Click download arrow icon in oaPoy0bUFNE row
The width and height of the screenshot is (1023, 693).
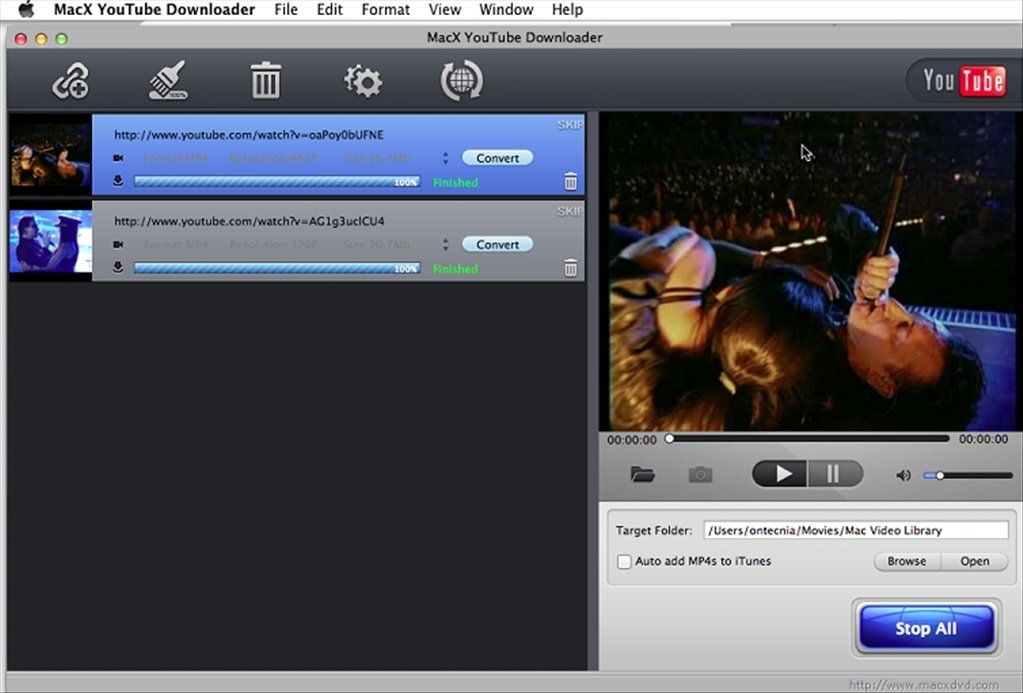pos(118,181)
